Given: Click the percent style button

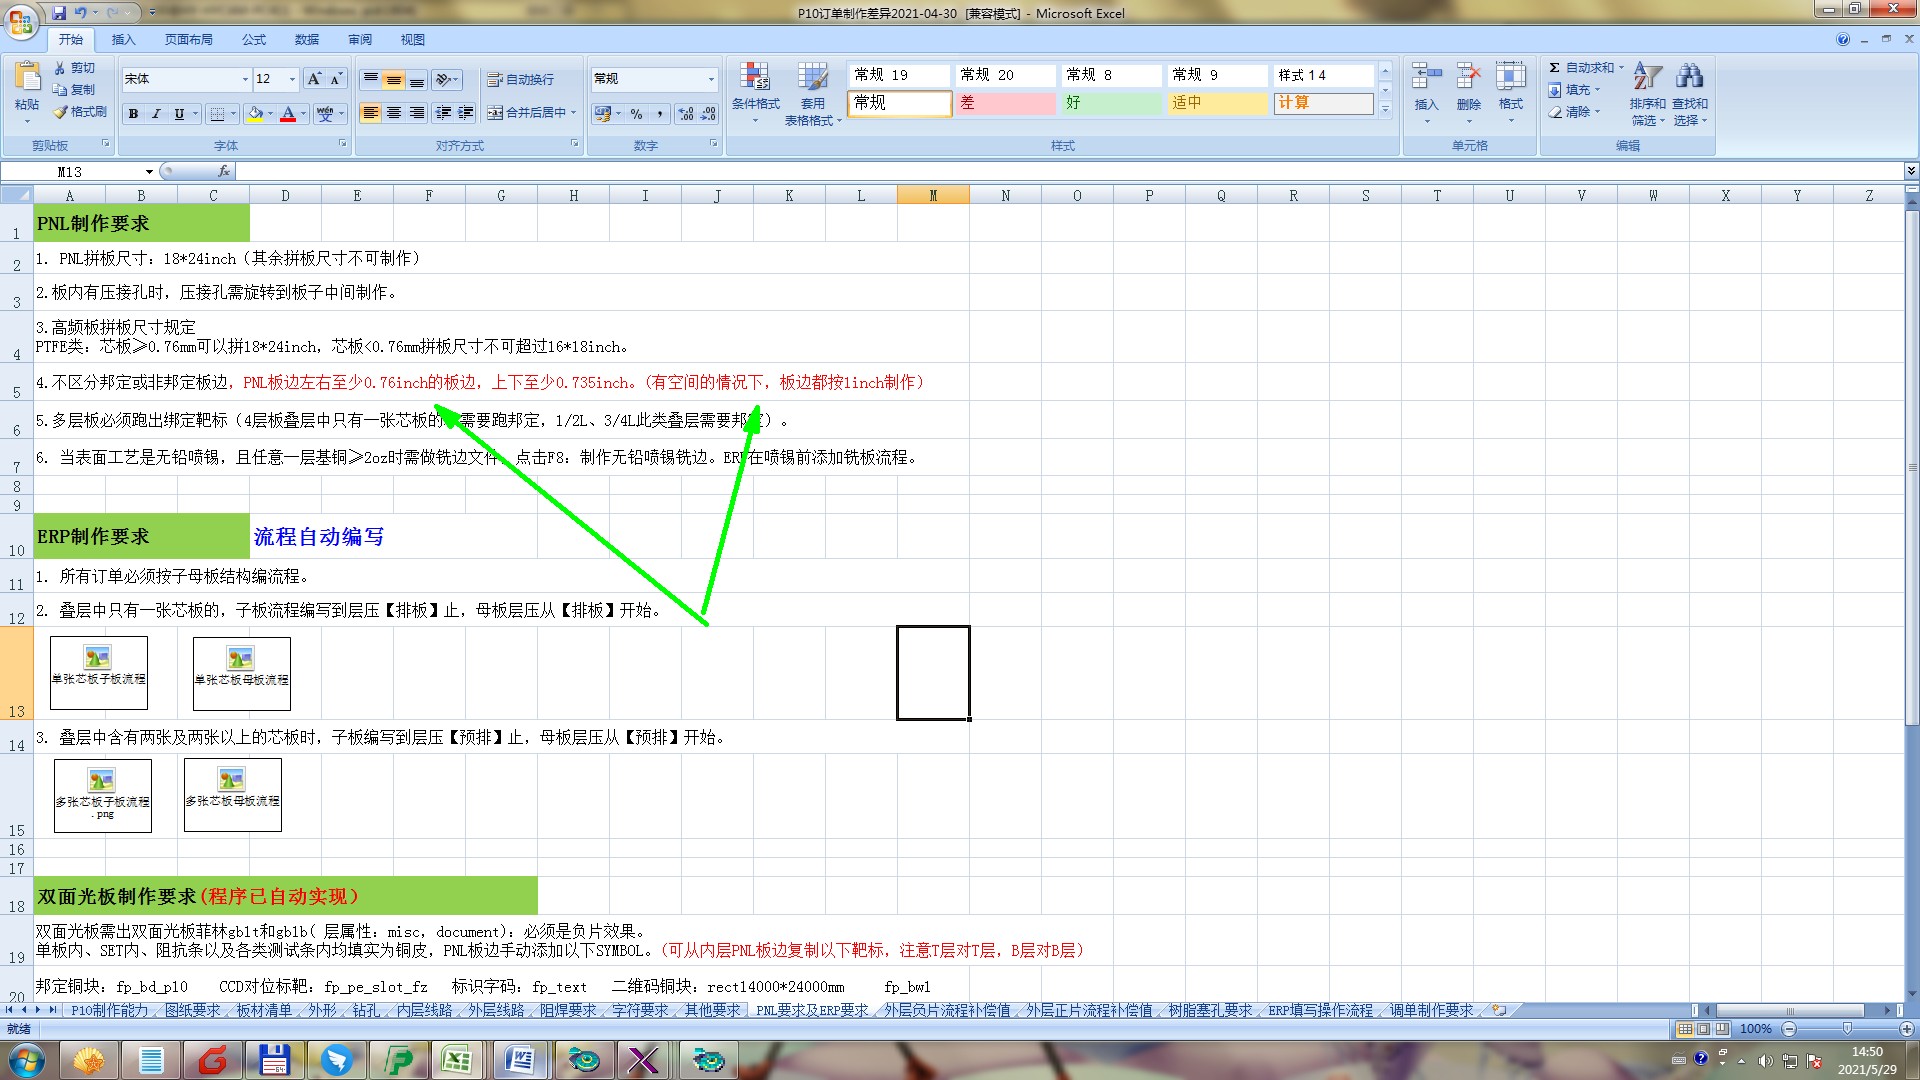Looking at the screenshot, I should (636, 114).
